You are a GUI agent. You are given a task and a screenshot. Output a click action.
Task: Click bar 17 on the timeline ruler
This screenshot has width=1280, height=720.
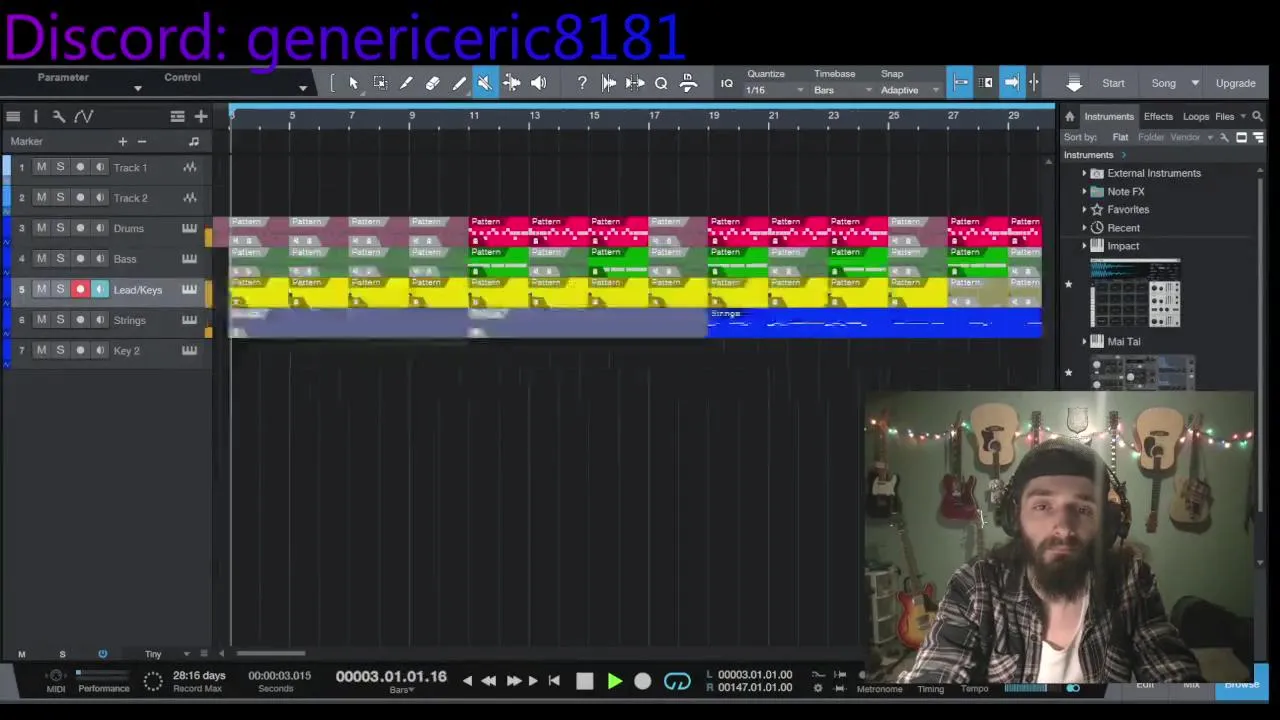point(654,116)
